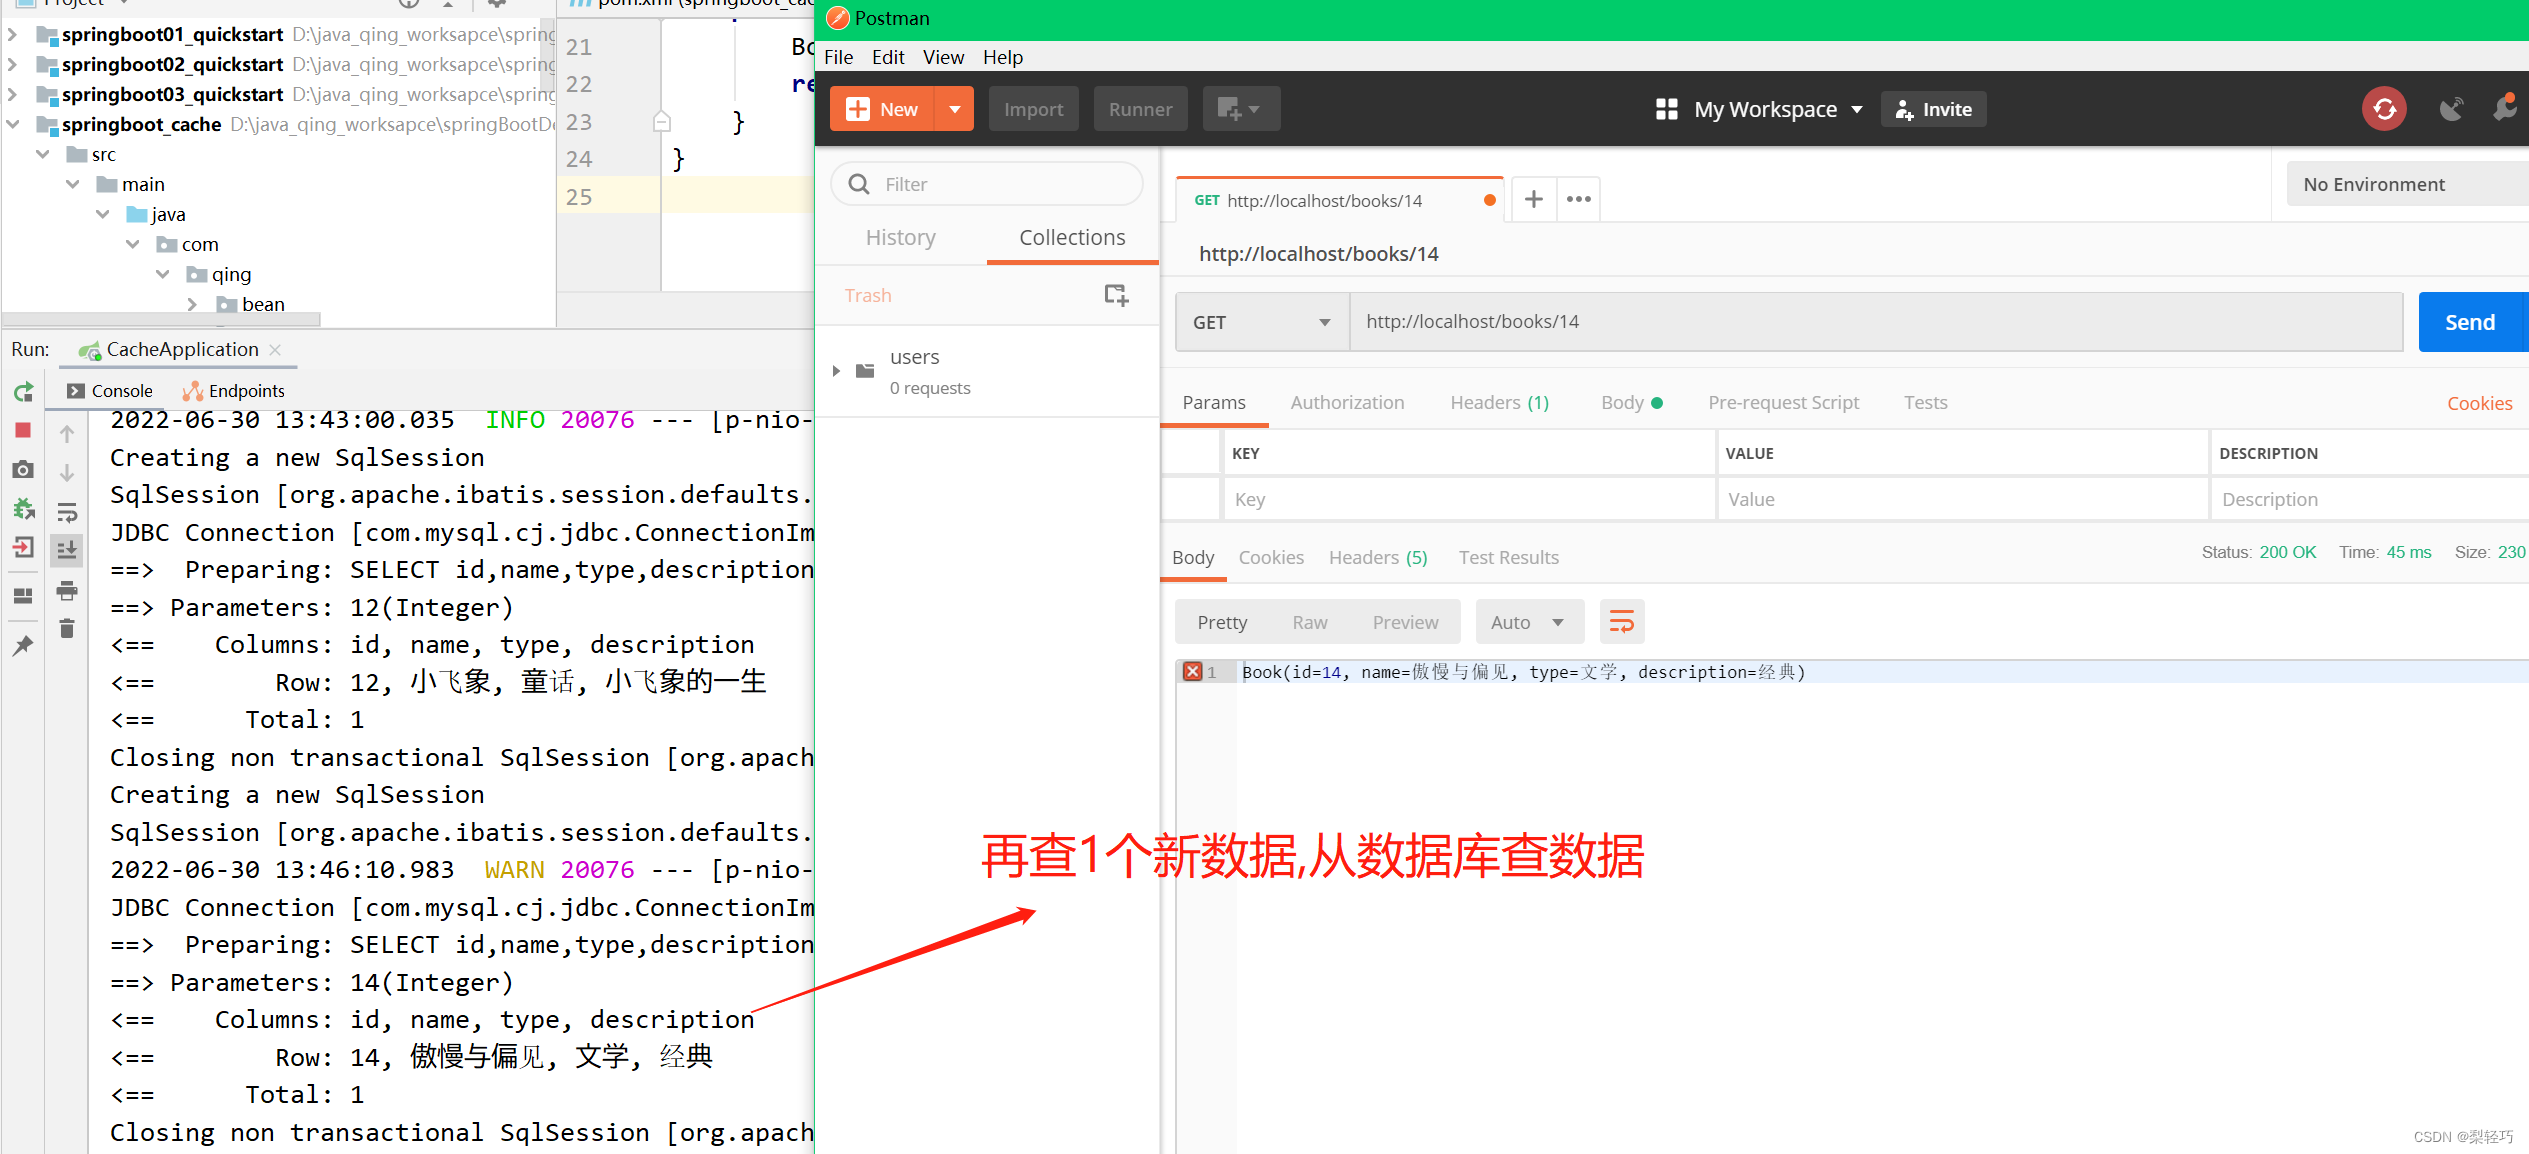Viewport: 2529px width, 1154px height.
Task: Clear console output using trash icon
Action: pos(67,628)
